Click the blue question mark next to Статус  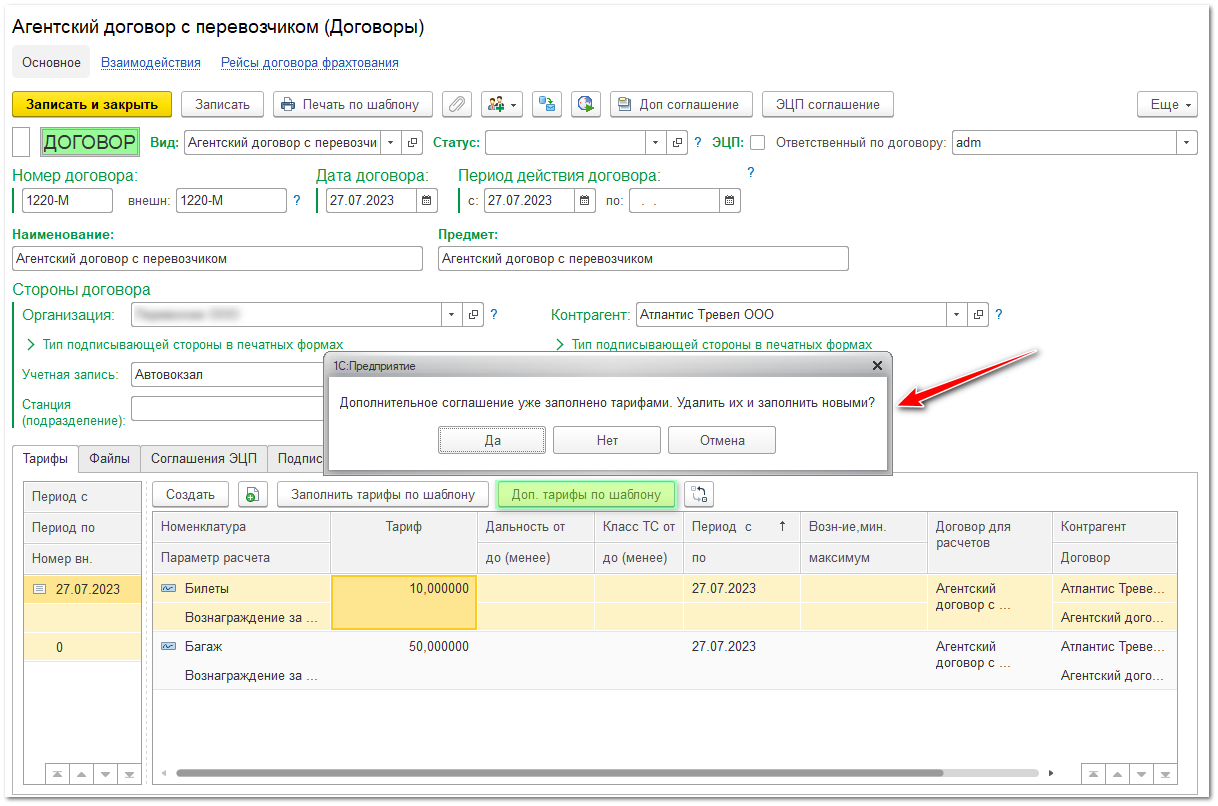(x=698, y=143)
